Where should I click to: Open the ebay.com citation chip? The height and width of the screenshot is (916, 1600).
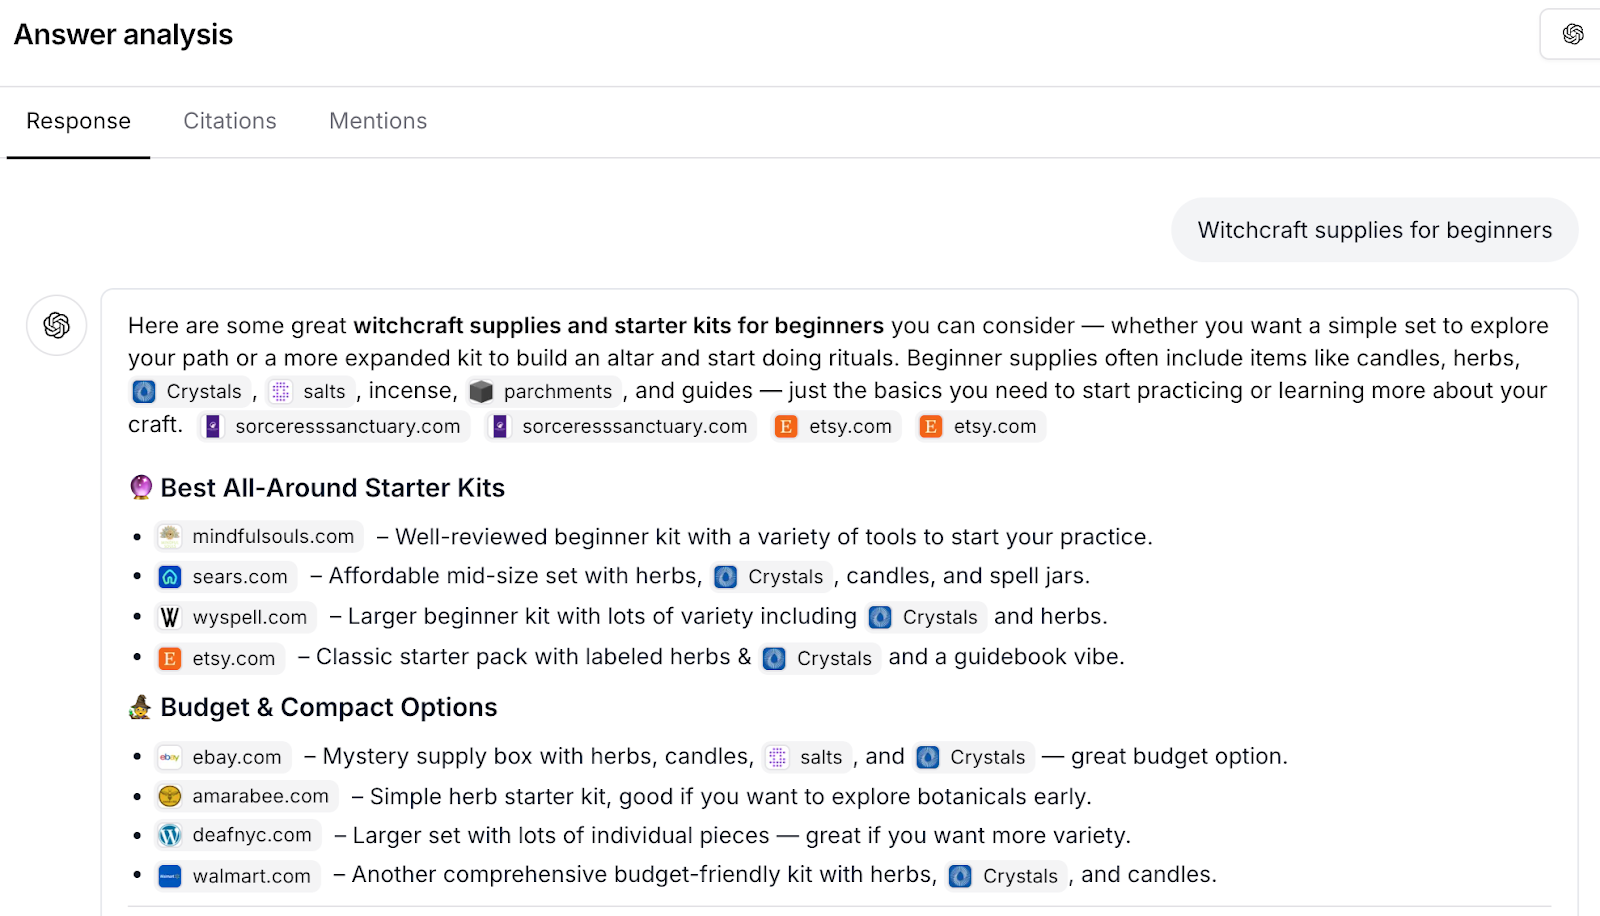point(223,757)
